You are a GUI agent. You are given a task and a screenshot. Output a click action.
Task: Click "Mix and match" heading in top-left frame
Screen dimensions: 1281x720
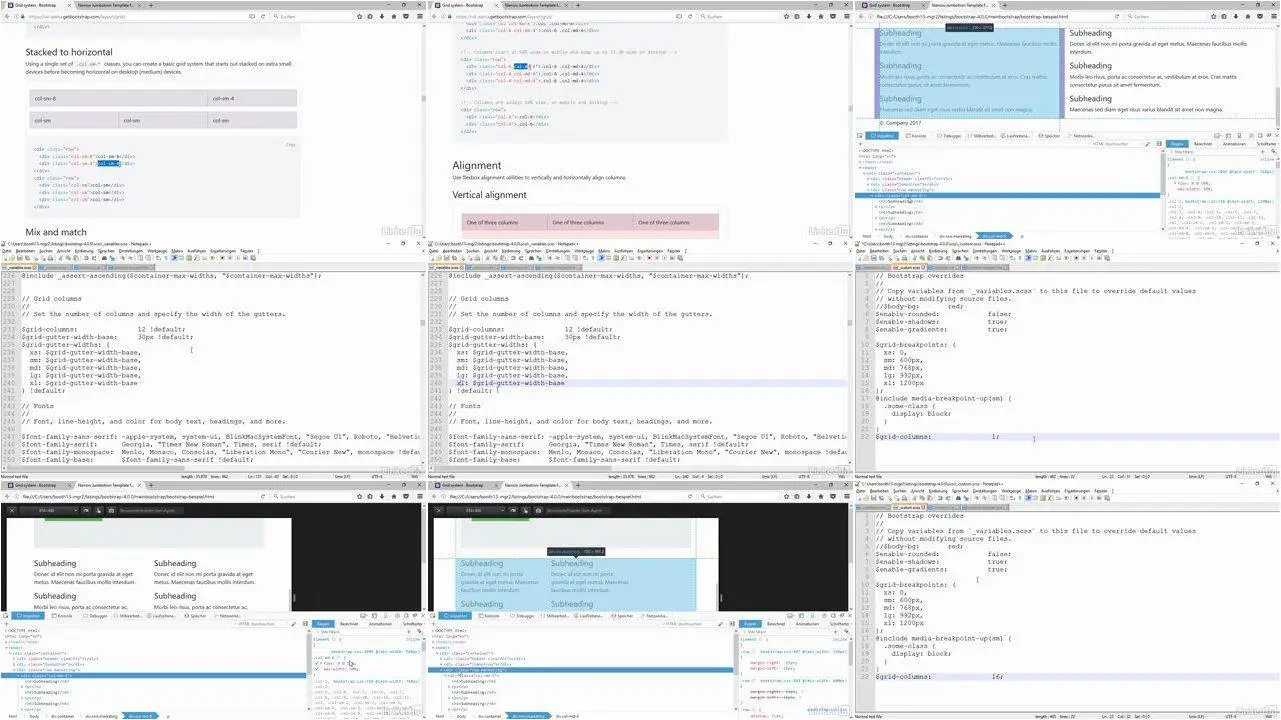[56, 232]
